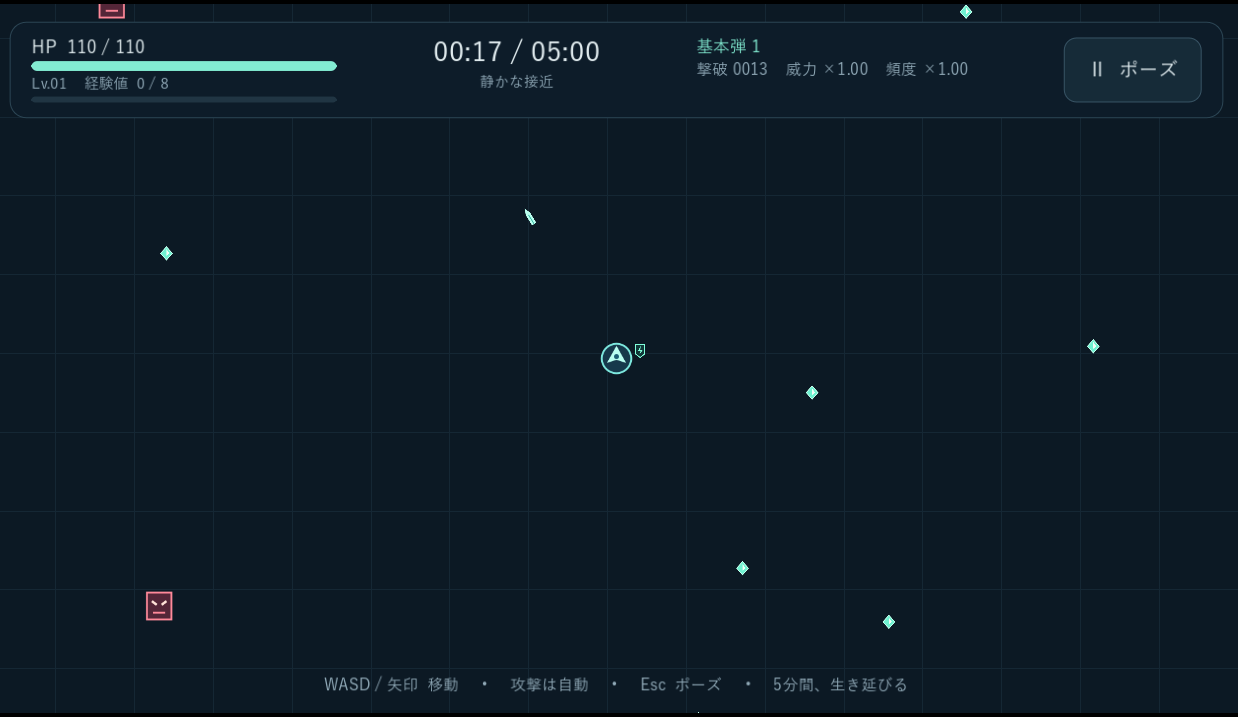Click the white bullet projectile
The image size is (1238, 717).
tap(530, 217)
